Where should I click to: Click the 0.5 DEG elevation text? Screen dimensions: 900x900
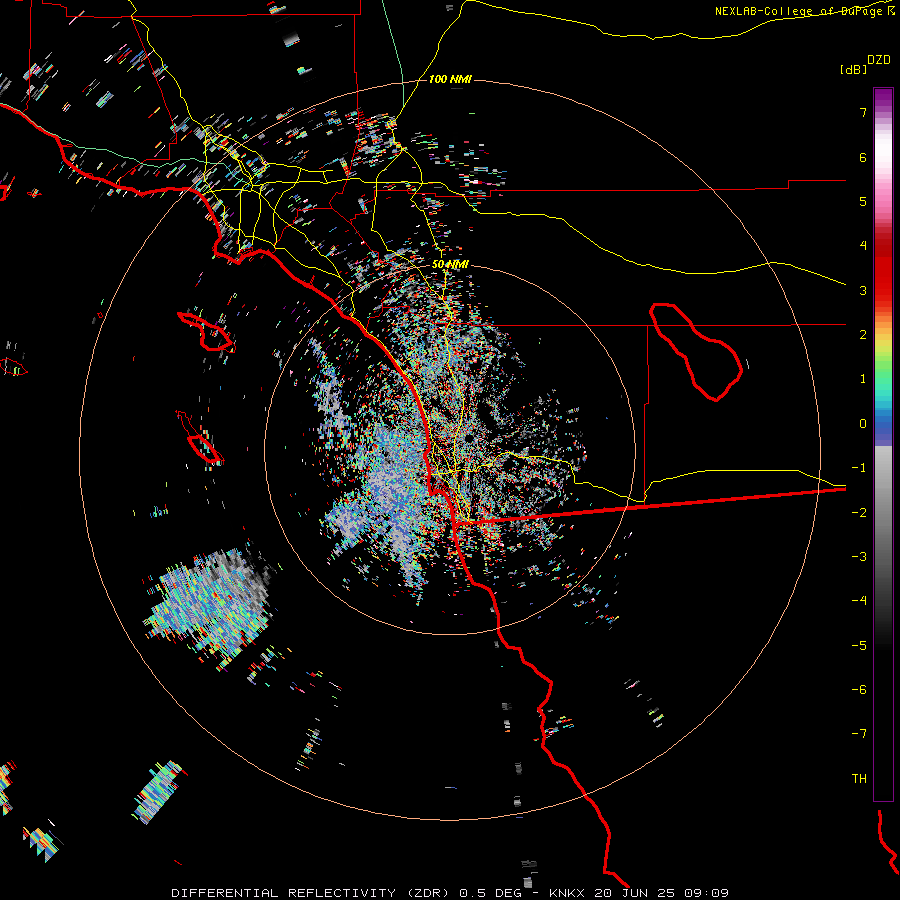pyautogui.click(x=490, y=893)
